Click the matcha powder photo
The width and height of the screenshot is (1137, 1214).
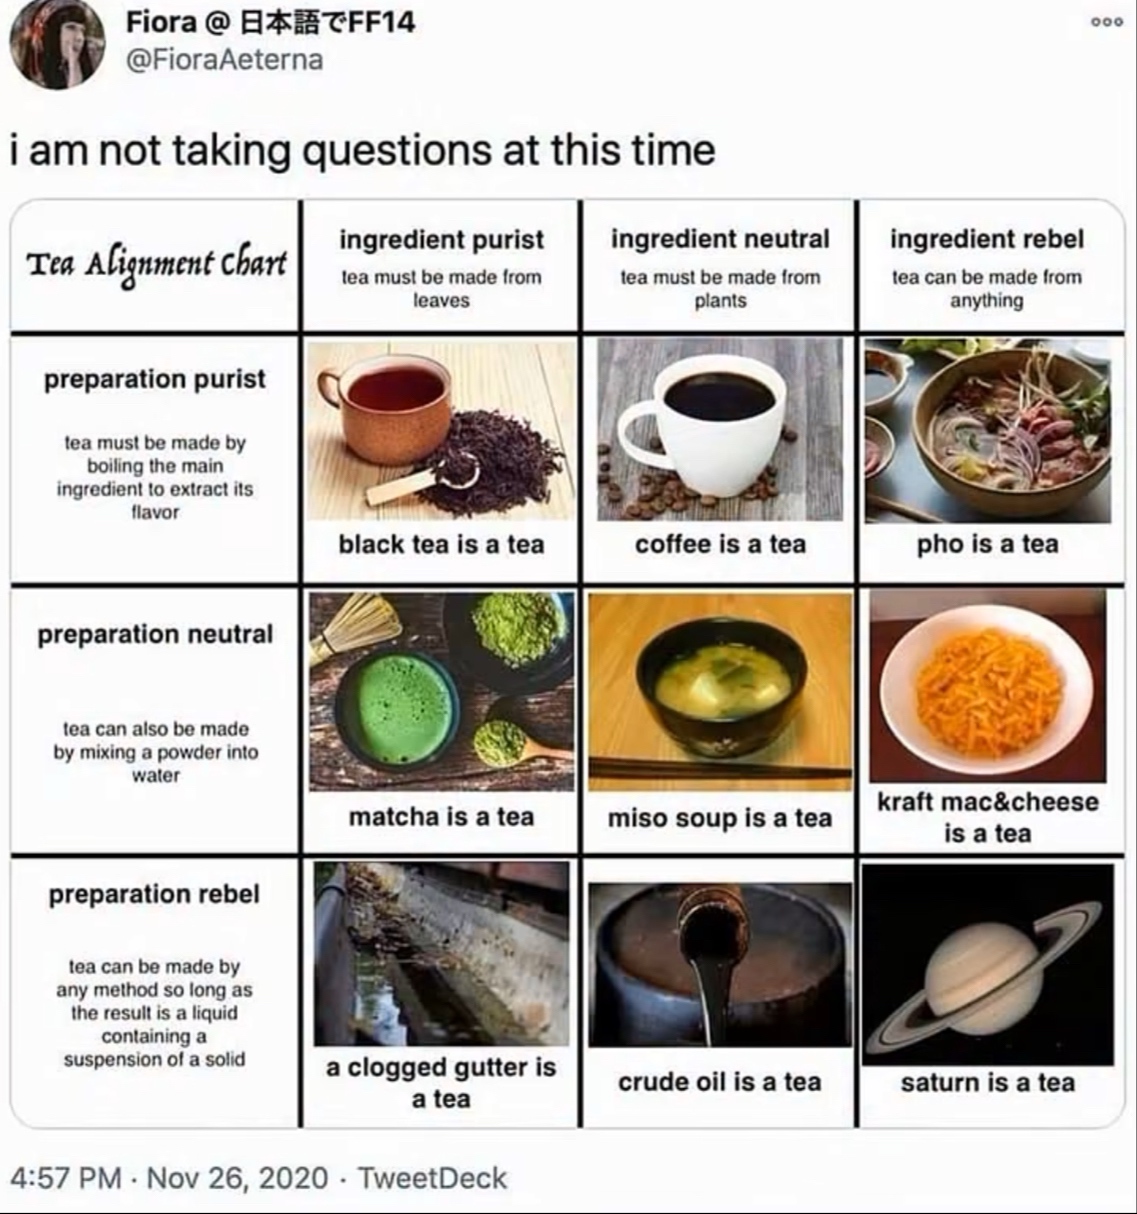441,691
